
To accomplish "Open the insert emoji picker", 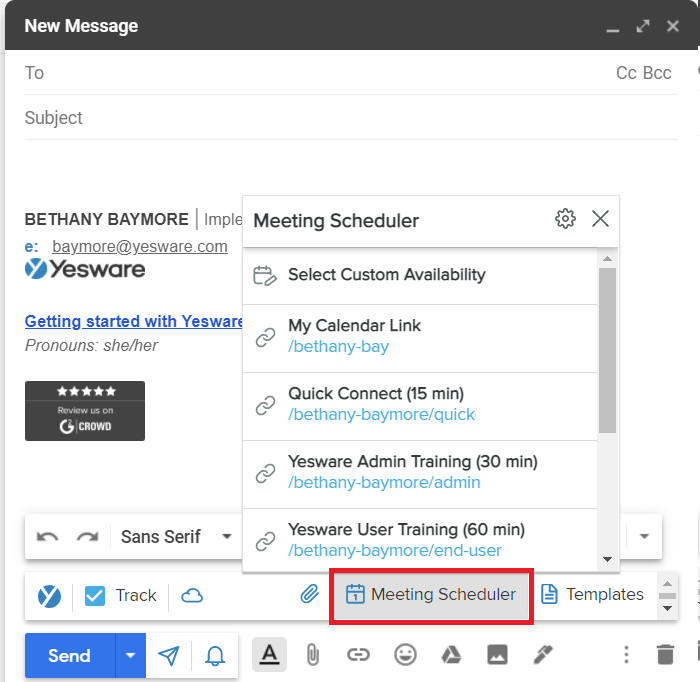I will coord(405,655).
